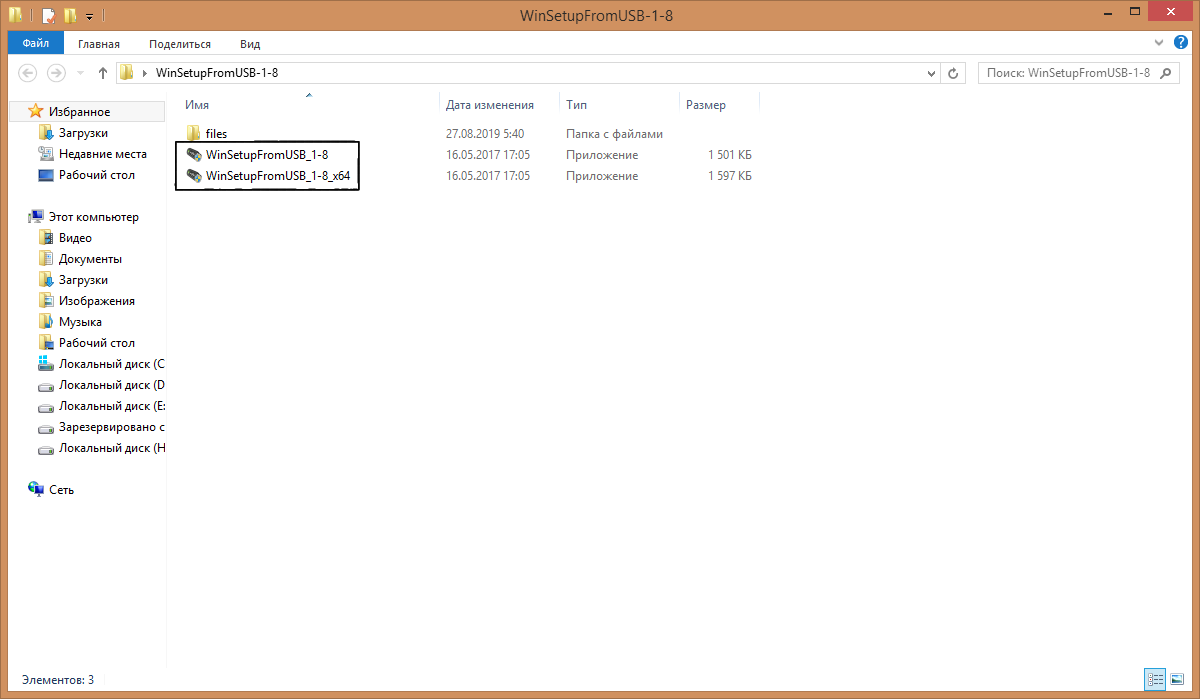Expand the ribbon with the chevron
The height and width of the screenshot is (699, 1200).
tap(1159, 43)
